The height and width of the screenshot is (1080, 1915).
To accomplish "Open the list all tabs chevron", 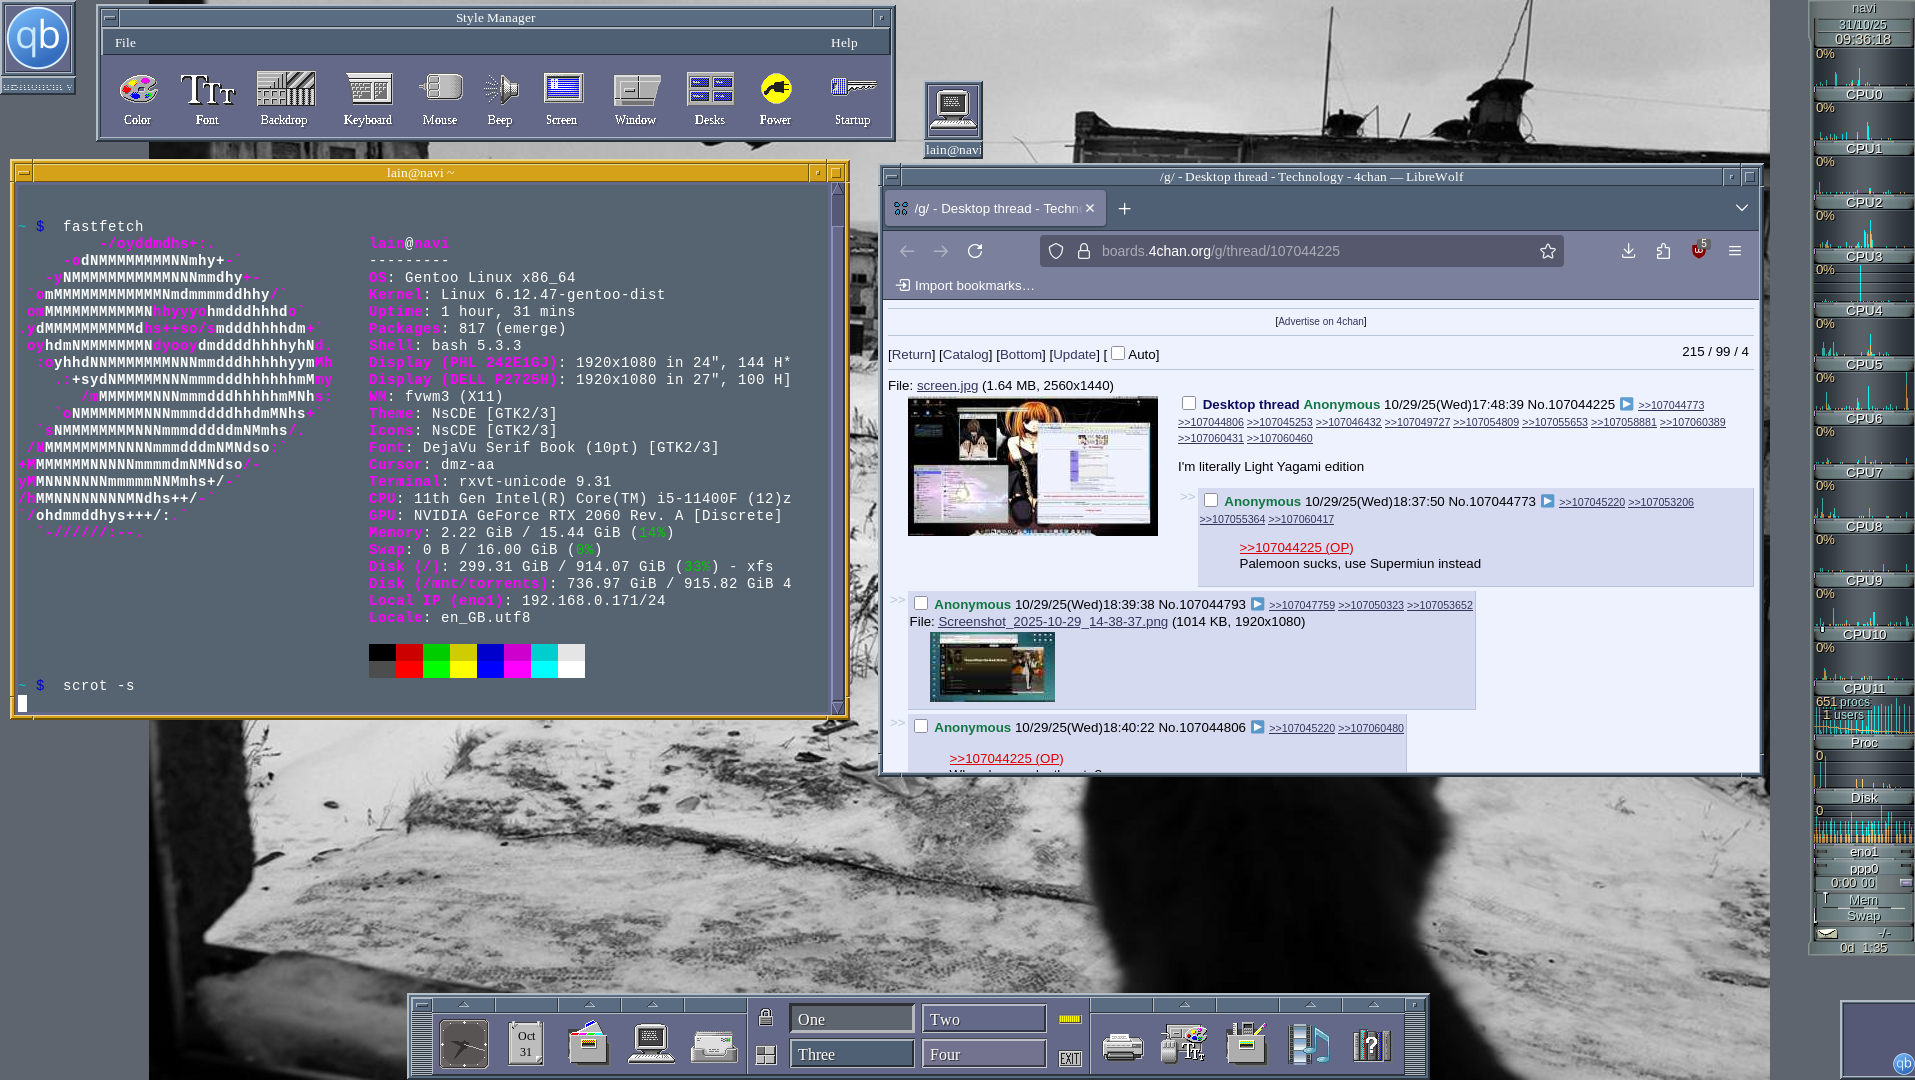I will 1741,208.
